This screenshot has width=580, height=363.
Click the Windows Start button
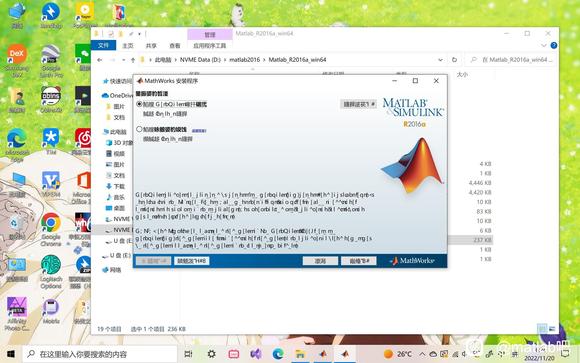[x=11, y=354]
